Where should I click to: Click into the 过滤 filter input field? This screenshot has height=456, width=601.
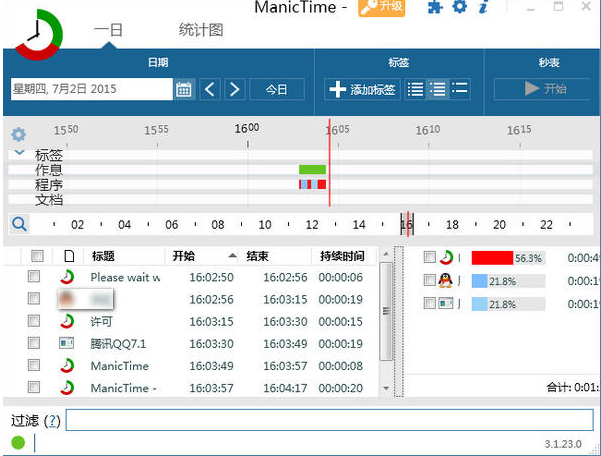[x=330, y=420]
